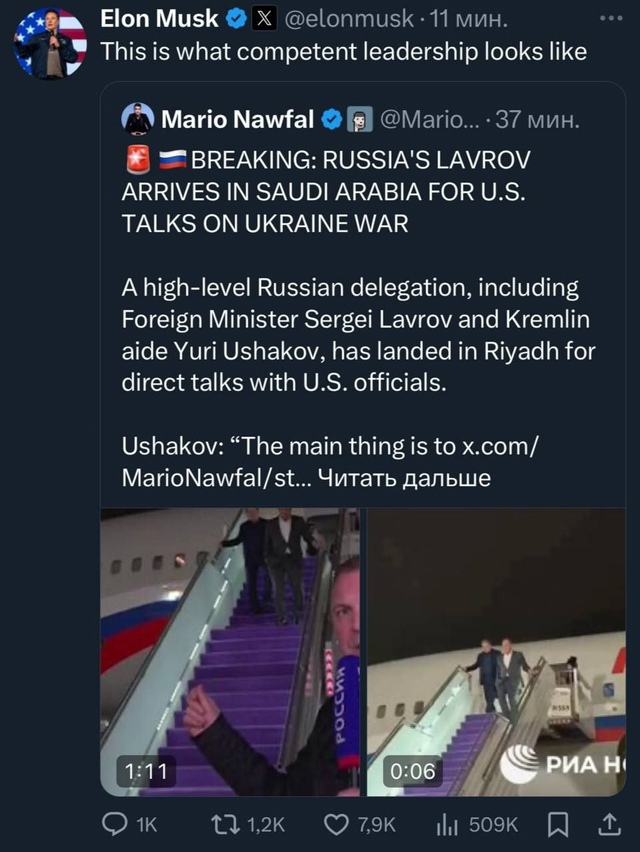
Task: Open the views analytics bar icon
Action: (445, 823)
